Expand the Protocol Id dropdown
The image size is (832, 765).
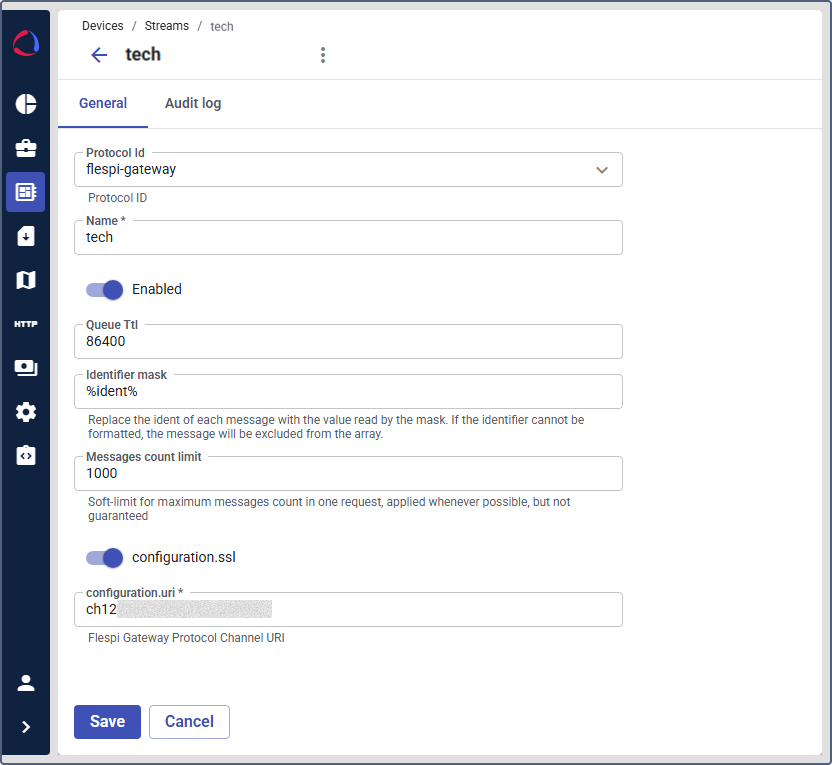pos(601,170)
